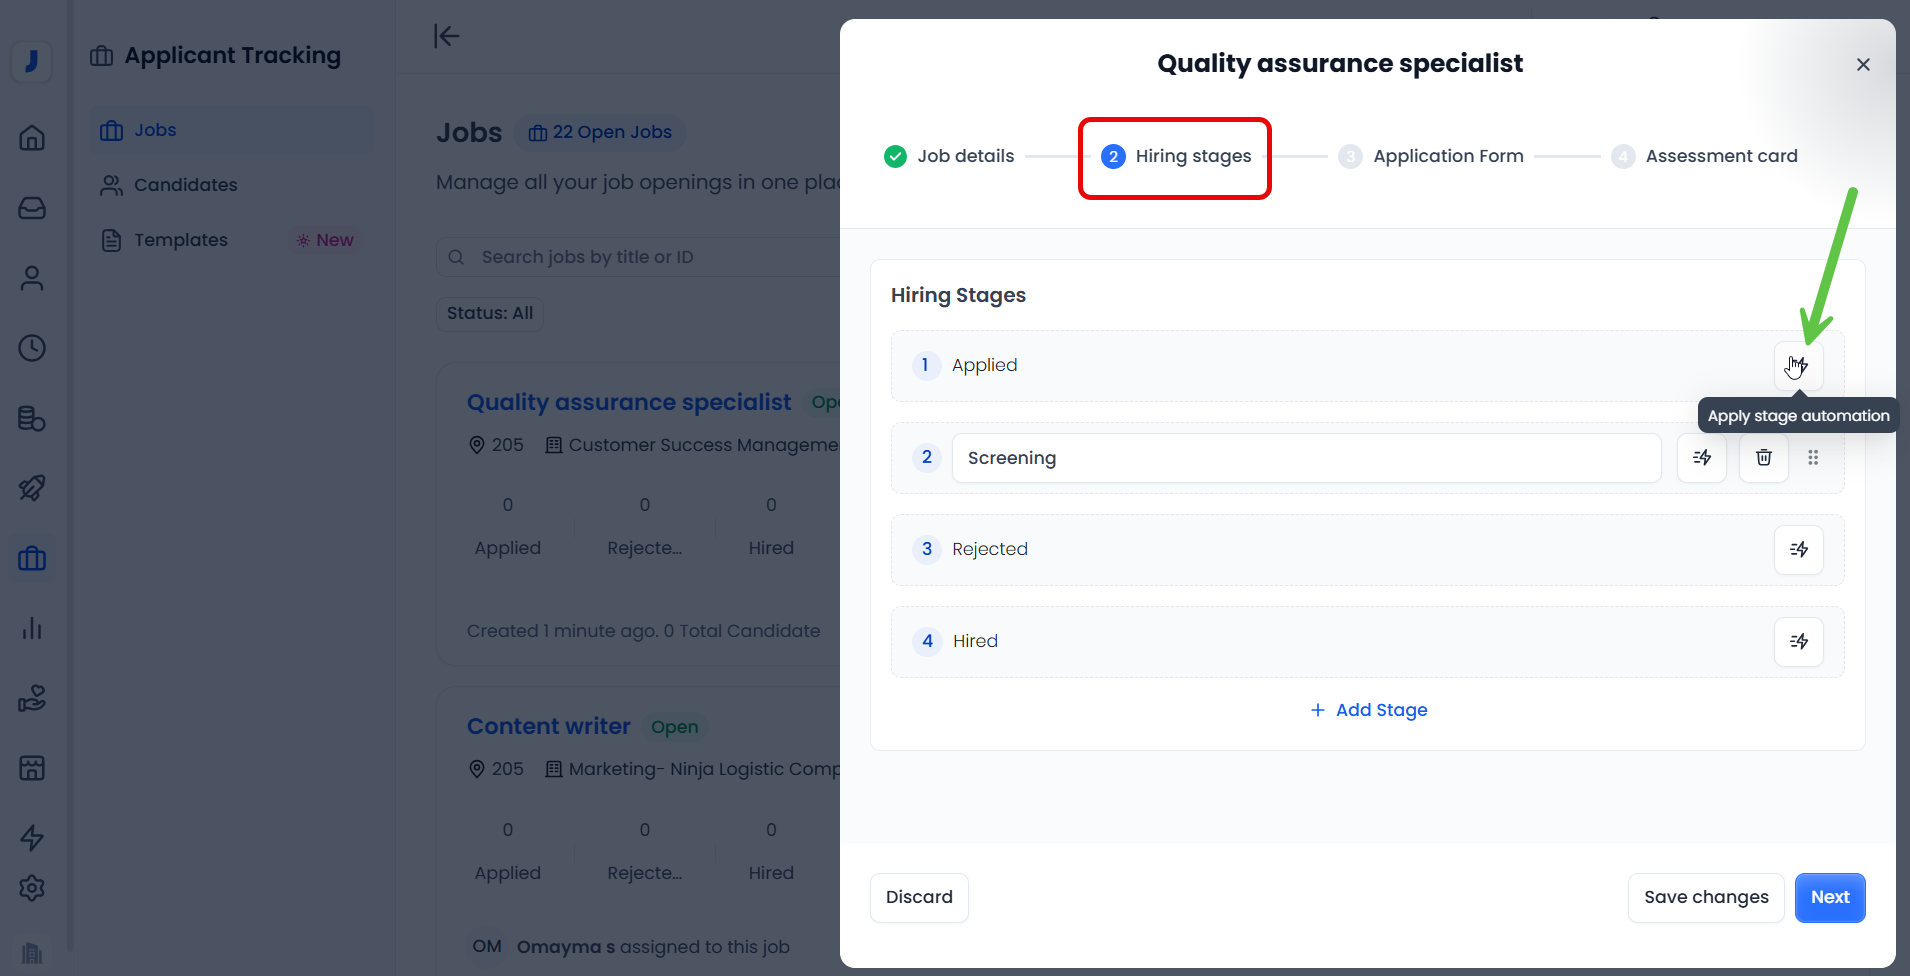The width and height of the screenshot is (1910, 976).
Task: Open the home icon in left rail
Action: point(32,138)
